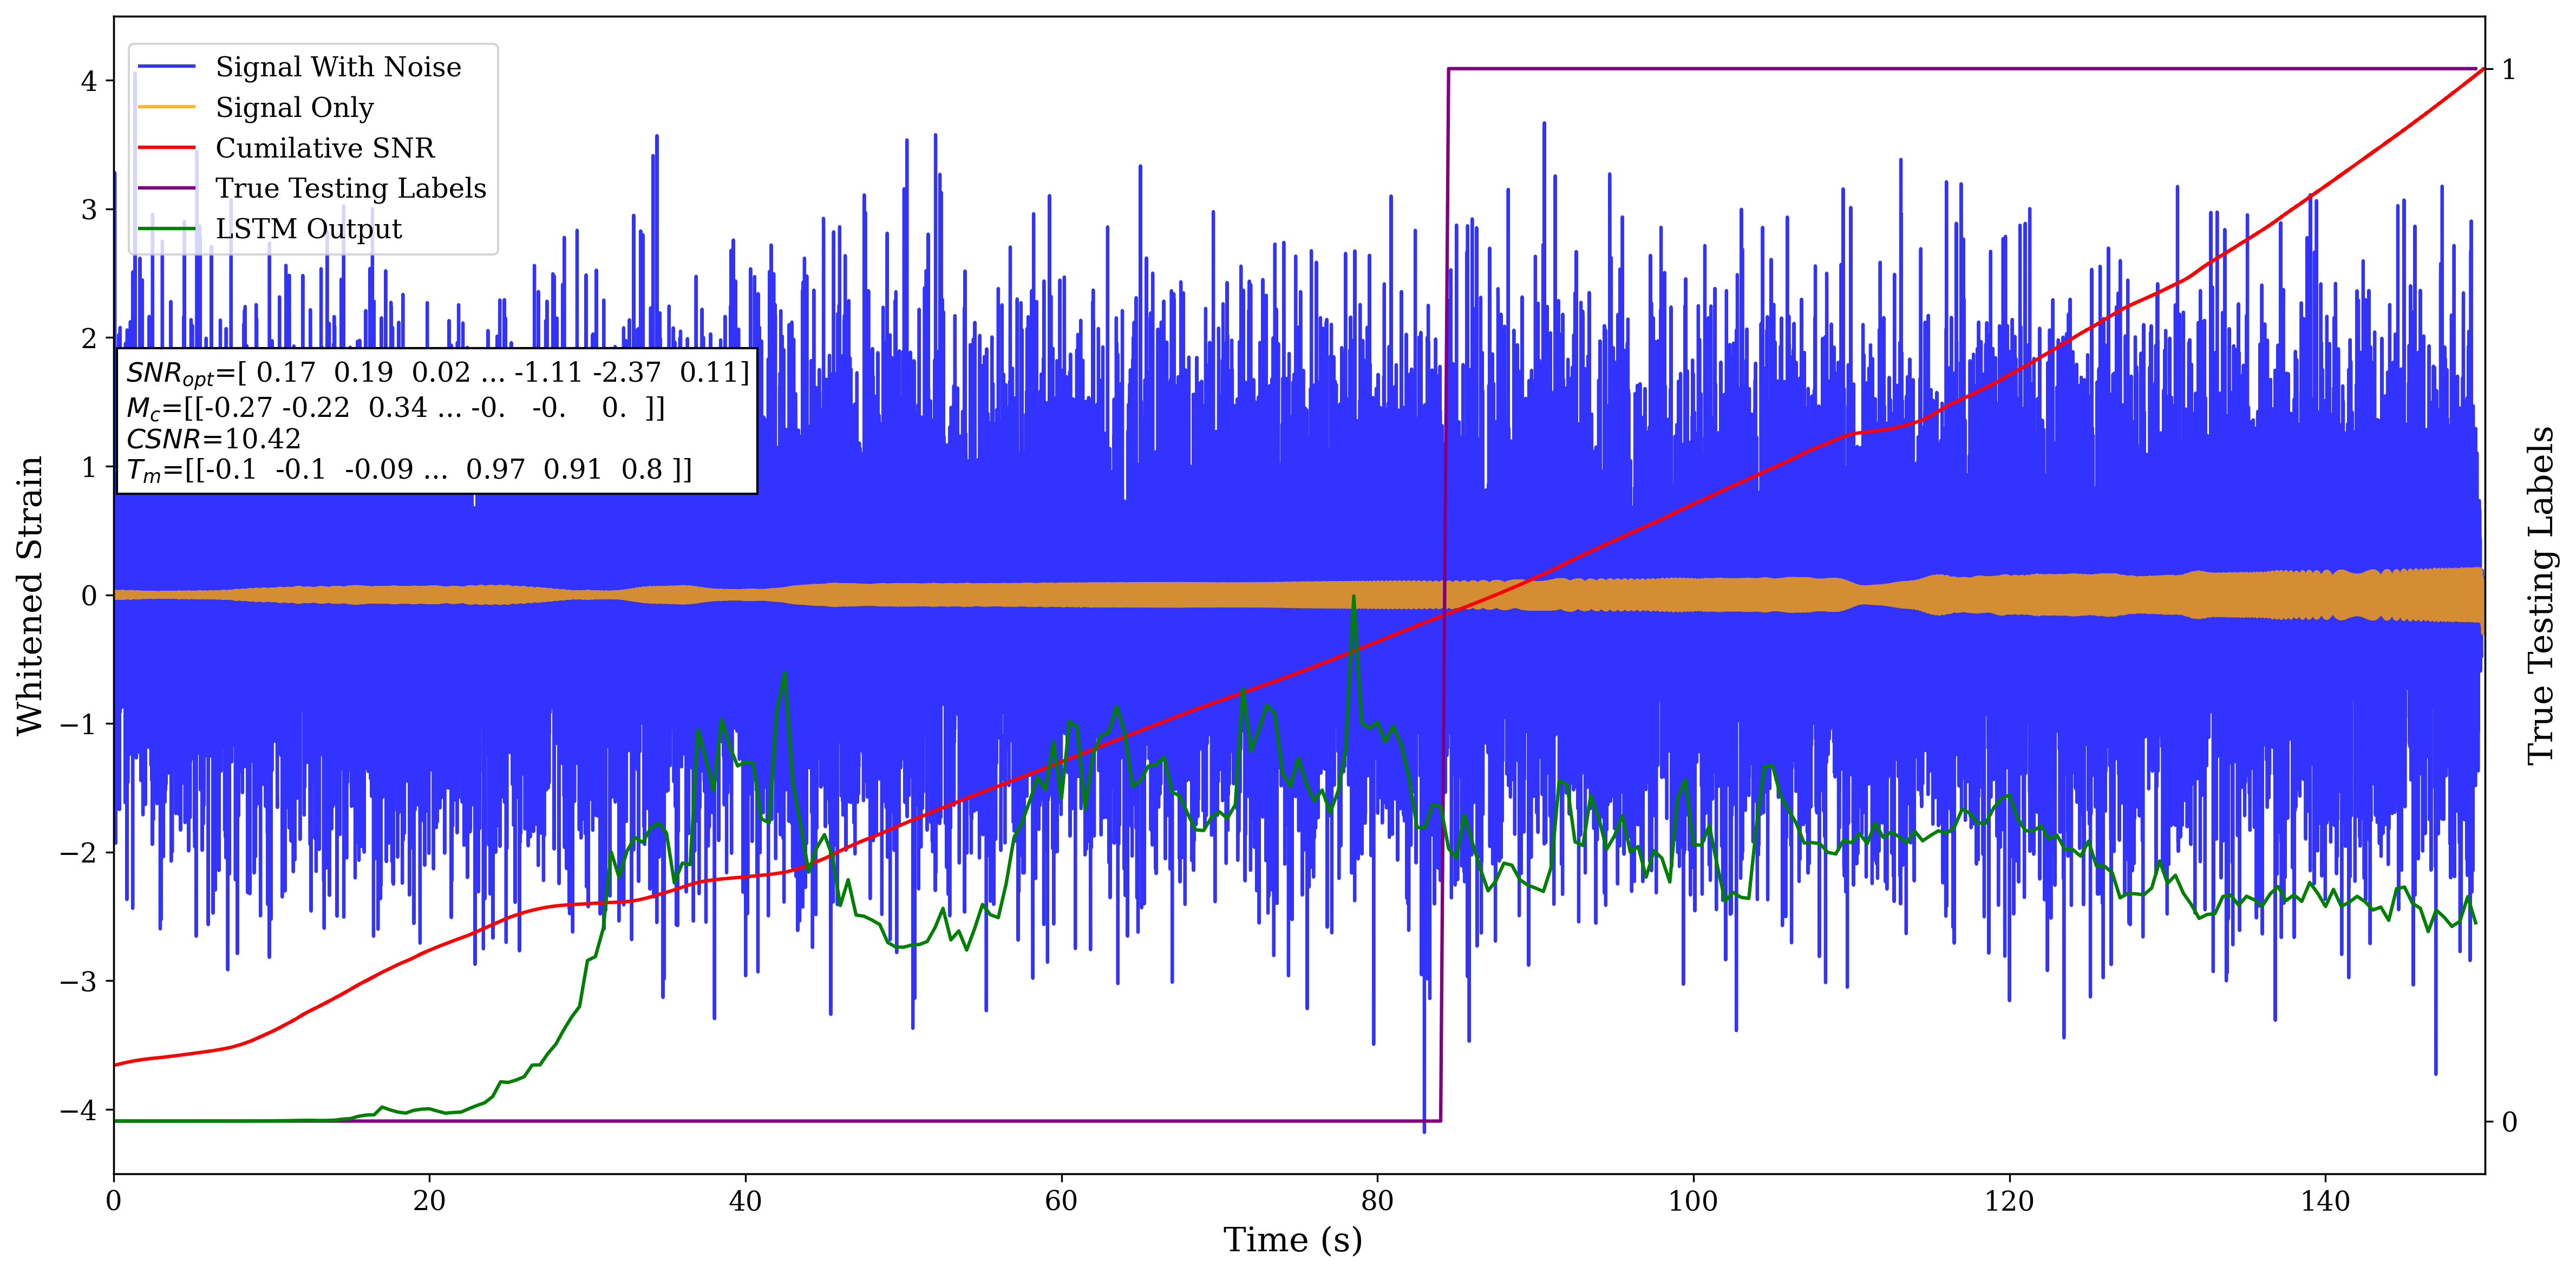
Task: Click the Time (s) axis label
Action: 1292,1240
